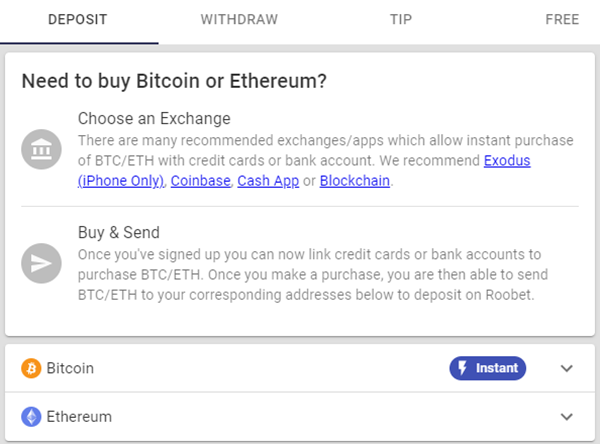Expand the Ethereum deposit chevron
Viewport: 600px width, 444px height.
click(x=567, y=416)
